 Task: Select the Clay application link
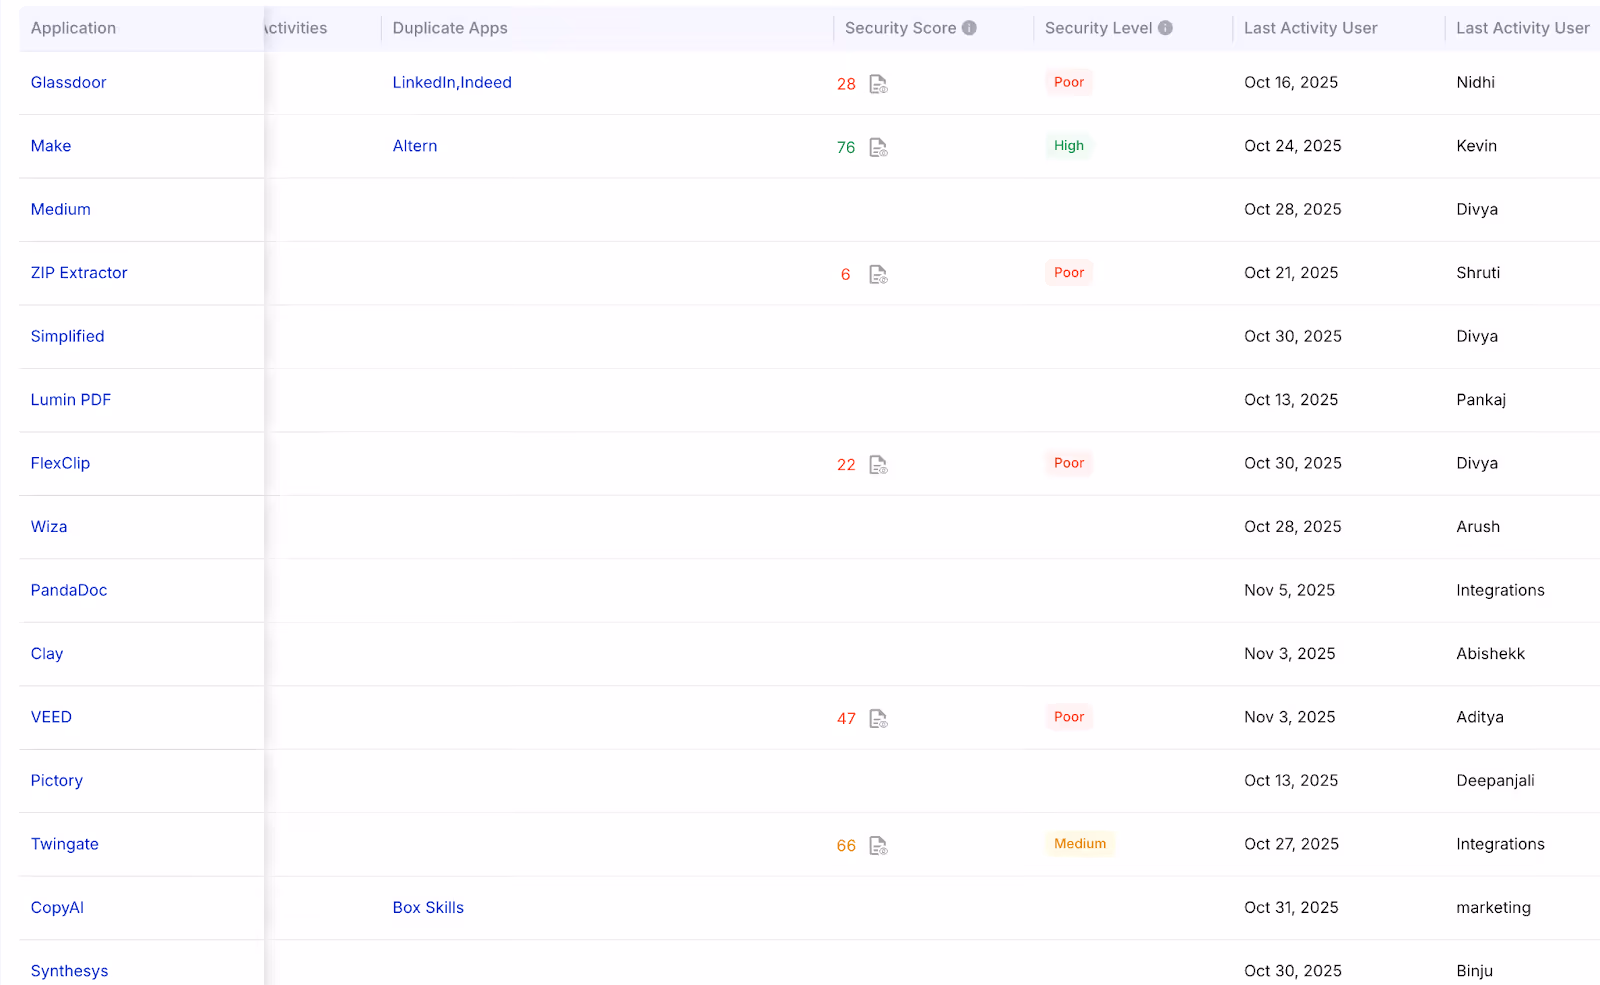click(x=47, y=654)
